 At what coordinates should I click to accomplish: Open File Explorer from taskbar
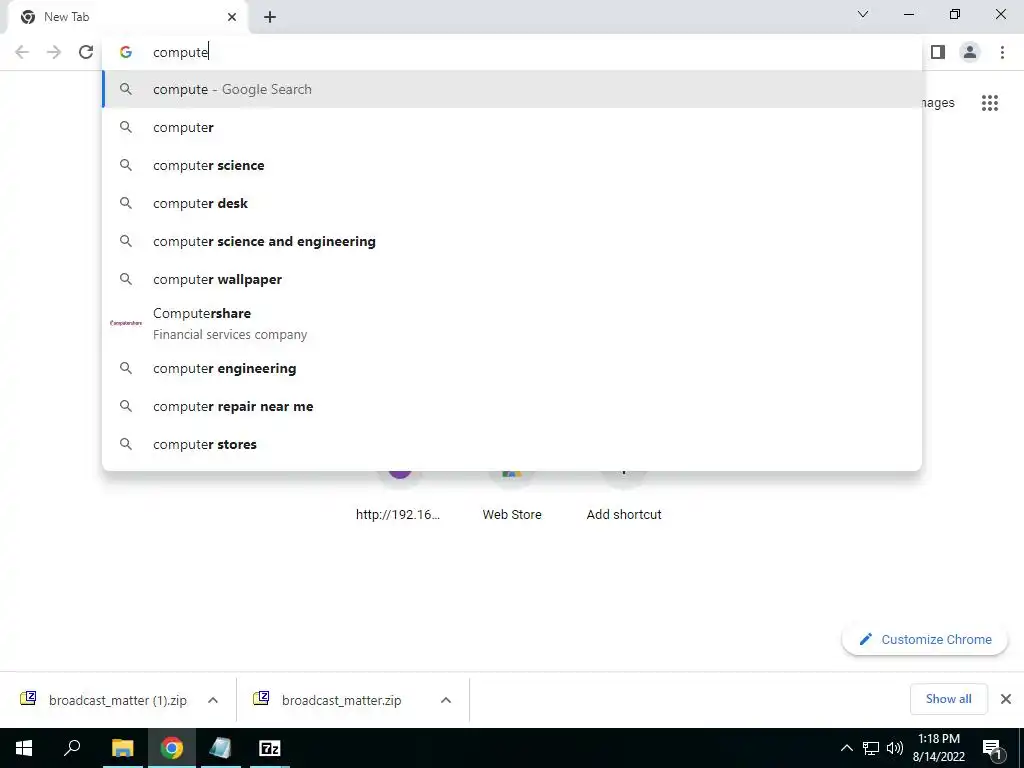(x=122, y=748)
